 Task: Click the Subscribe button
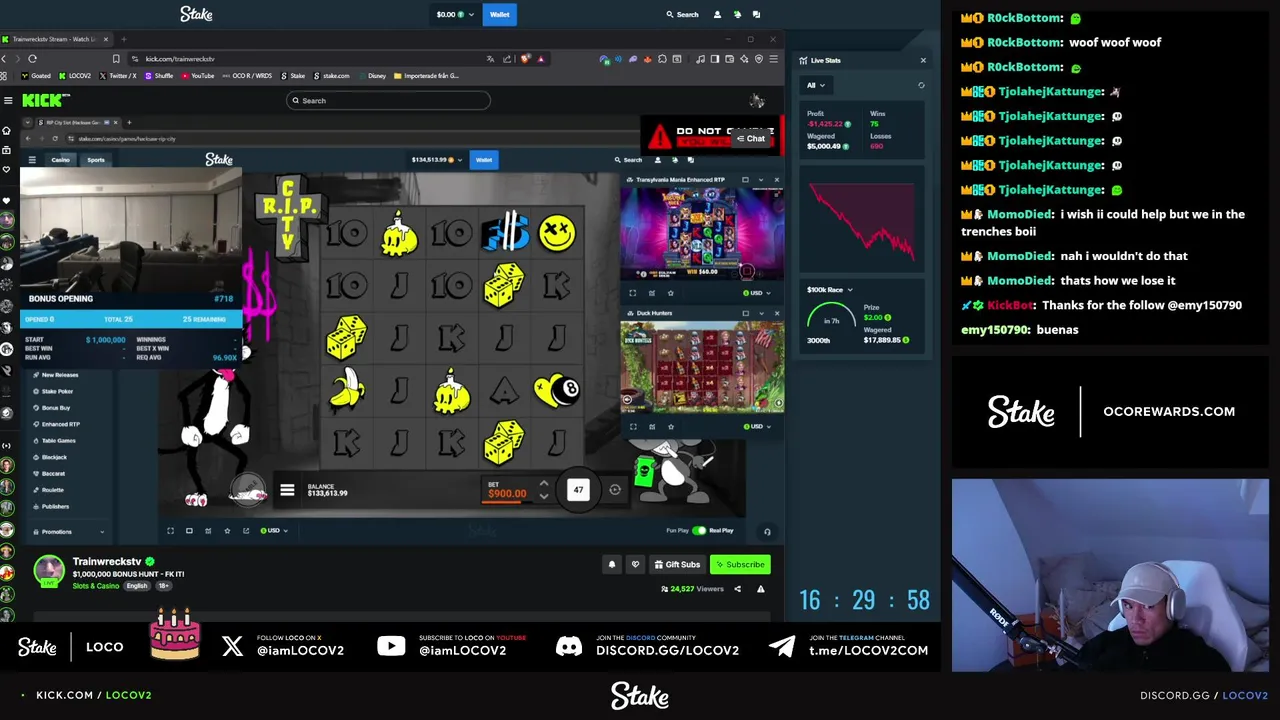(x=740, y=564)
